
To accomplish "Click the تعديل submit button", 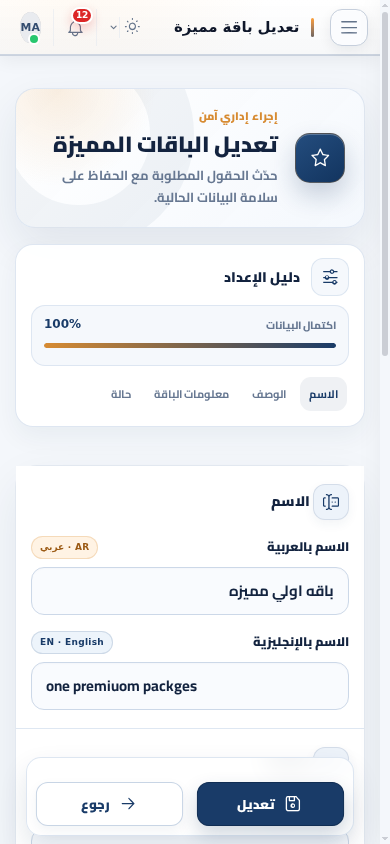I will coord(270,804).
